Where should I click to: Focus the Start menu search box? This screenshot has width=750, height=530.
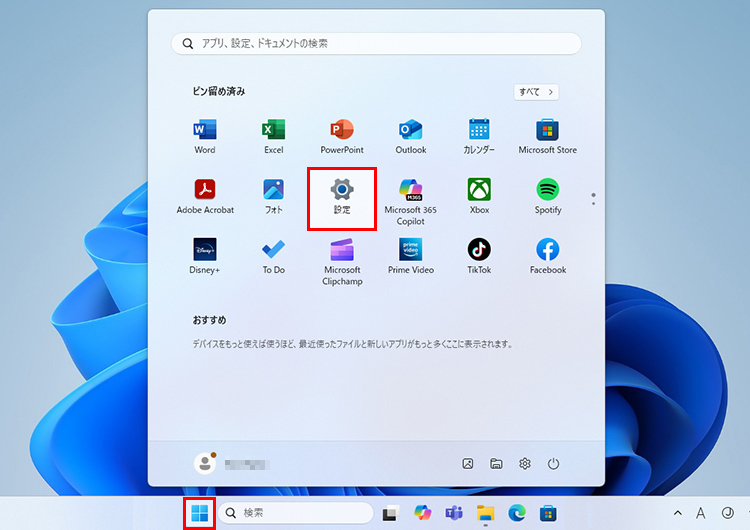376,44
